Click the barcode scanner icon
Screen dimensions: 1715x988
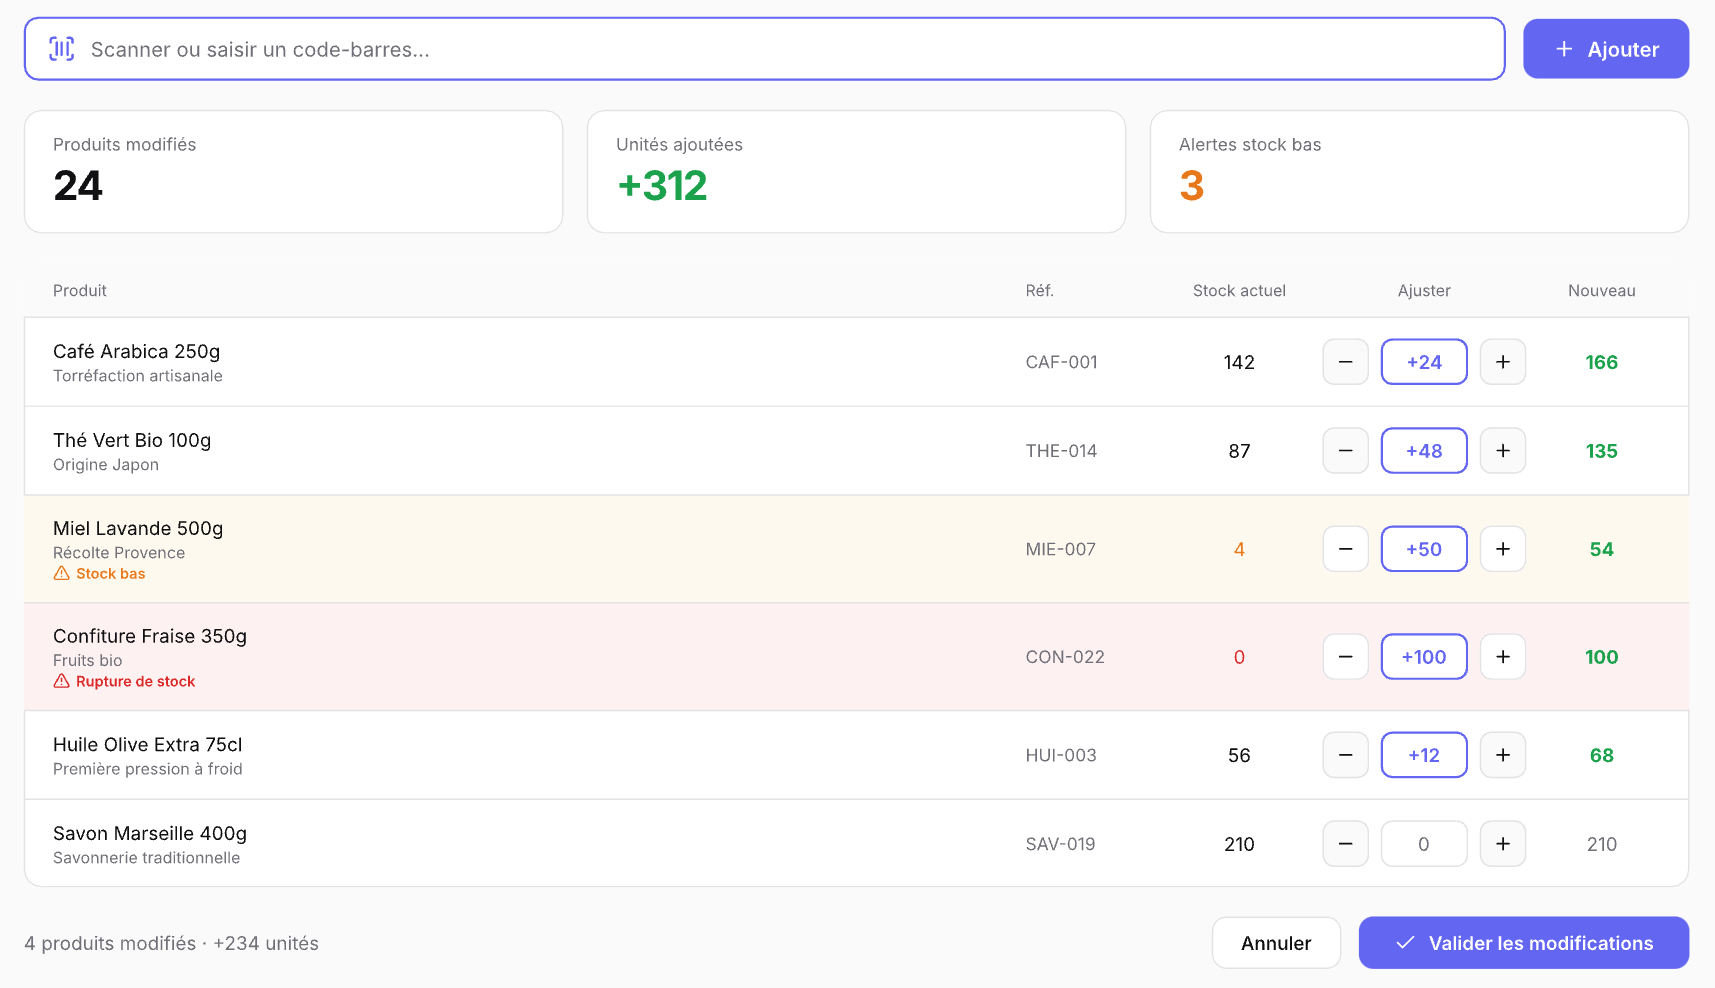(x=62, y=49)
